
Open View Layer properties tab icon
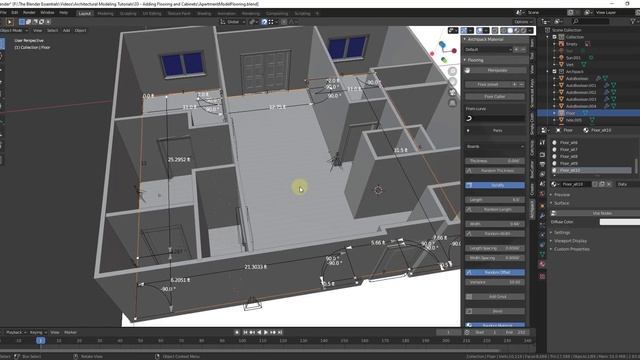(542, 174)
